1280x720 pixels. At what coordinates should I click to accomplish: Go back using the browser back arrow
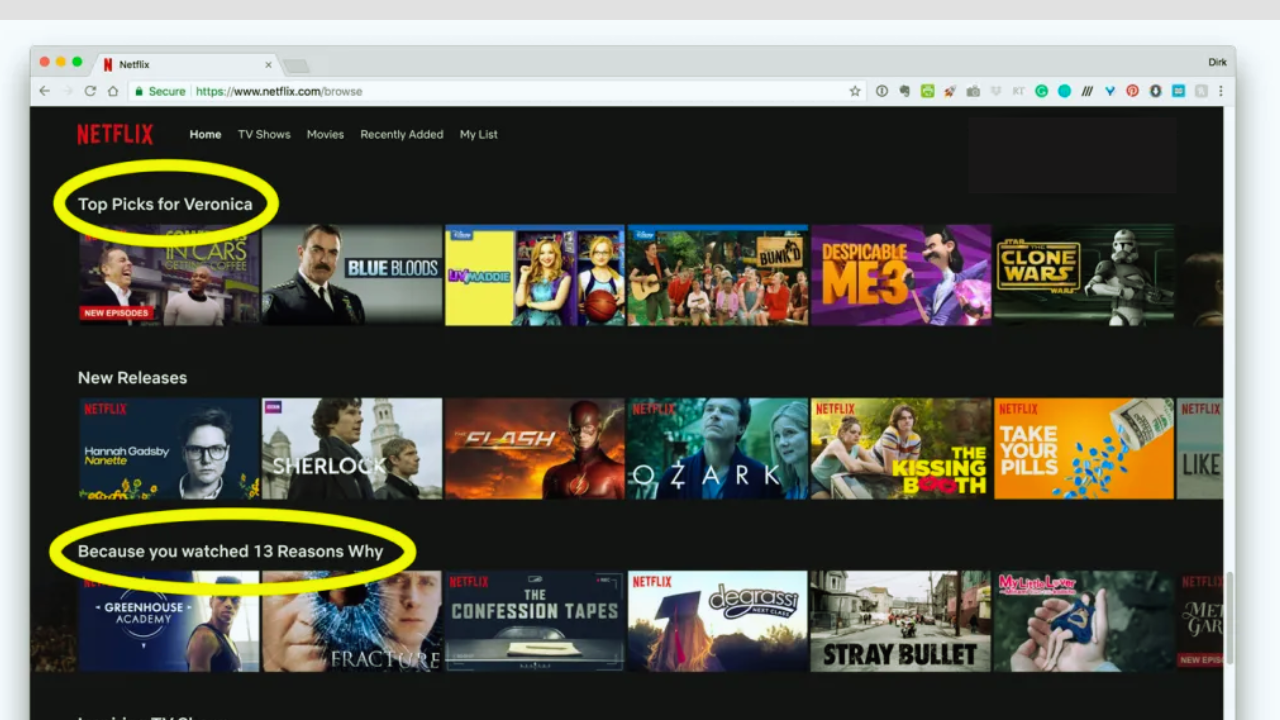(x=44, y=91)
